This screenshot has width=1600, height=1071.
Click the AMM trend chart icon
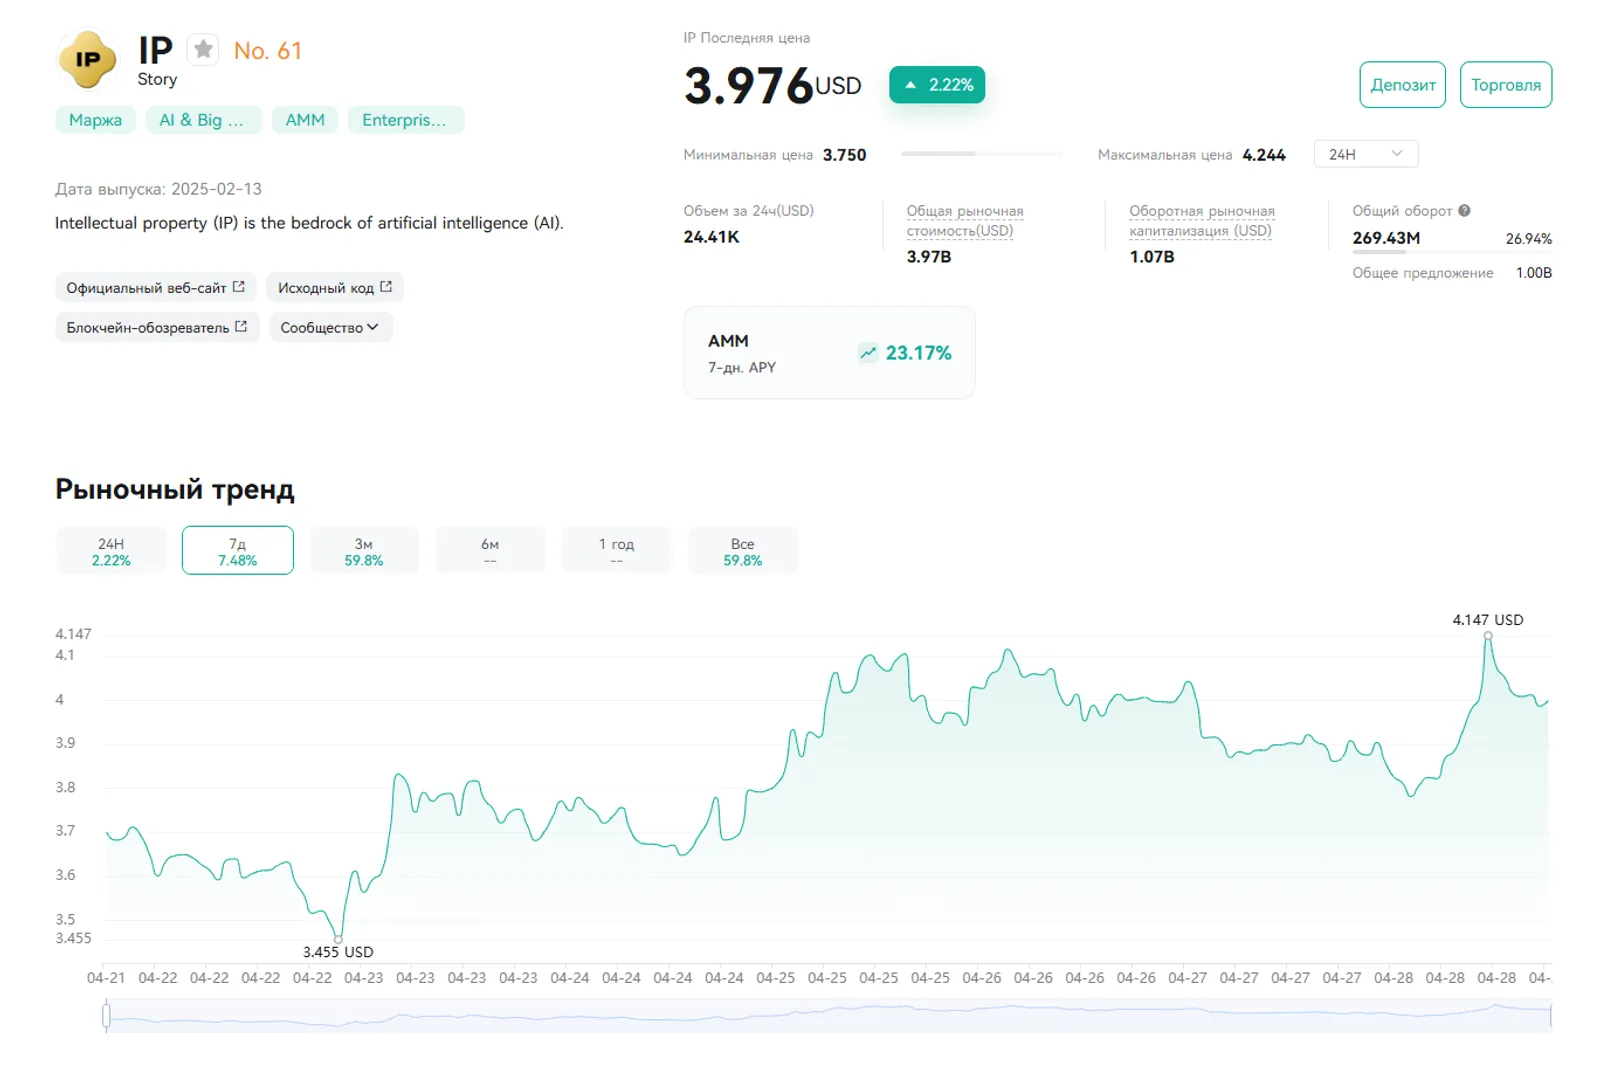pyautogui.click(x=868, y=353)
